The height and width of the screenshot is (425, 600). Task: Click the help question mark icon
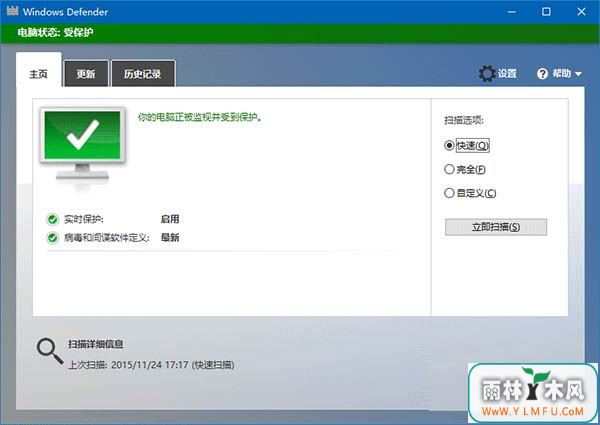point(542,74)
